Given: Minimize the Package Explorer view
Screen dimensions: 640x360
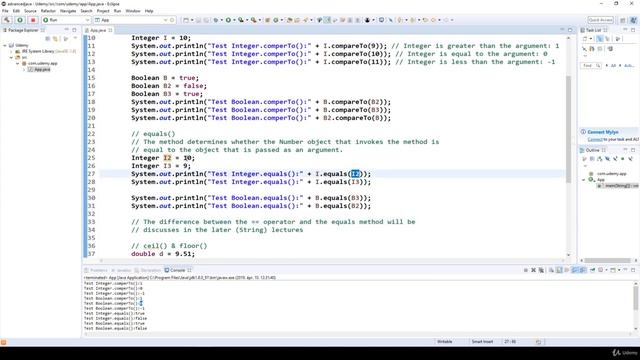Looking at the screenshot, I should click(x=67, y=30).
